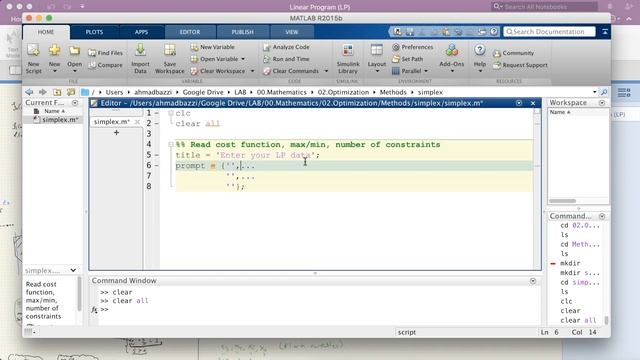
Task: Click the Google Drive path segment
Action: pyautogui.click(x=203, y=92)
